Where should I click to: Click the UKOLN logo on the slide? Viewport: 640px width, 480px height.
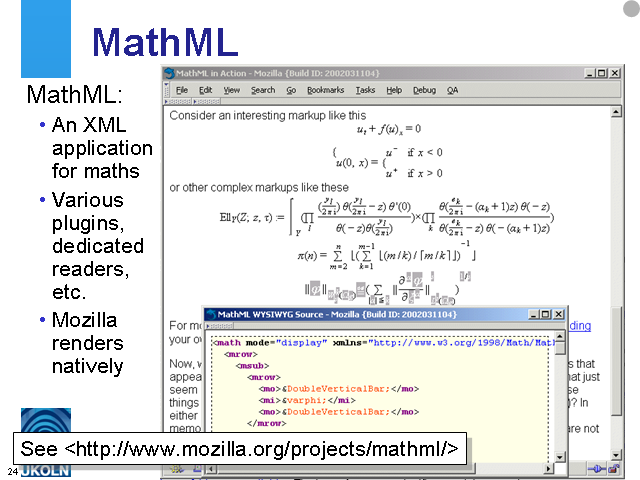coord(46,443)
